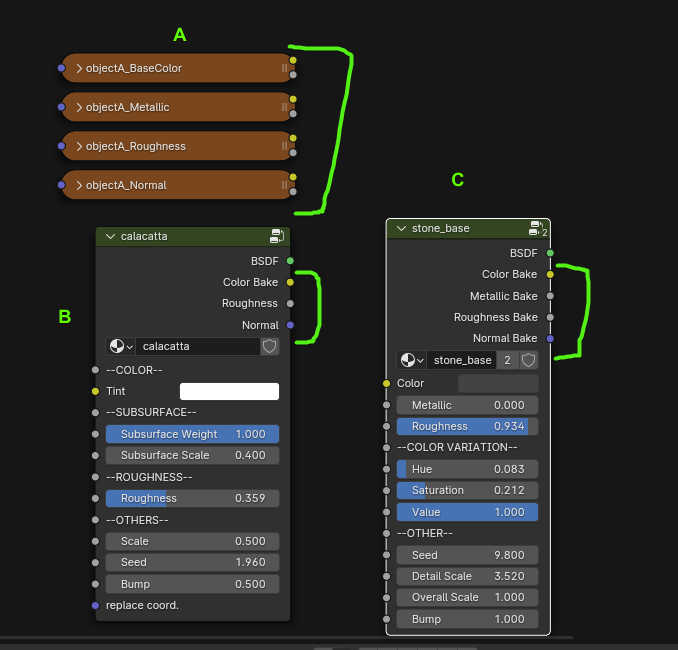Click objectA_Roughness vector input socket

pyautogui.click(x=61, y=146)
